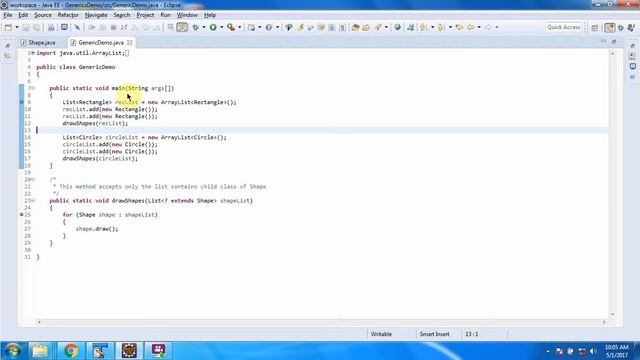640x360 pixels.
Task: Open Chrome from the taskbar
Action: coord(71,351)
